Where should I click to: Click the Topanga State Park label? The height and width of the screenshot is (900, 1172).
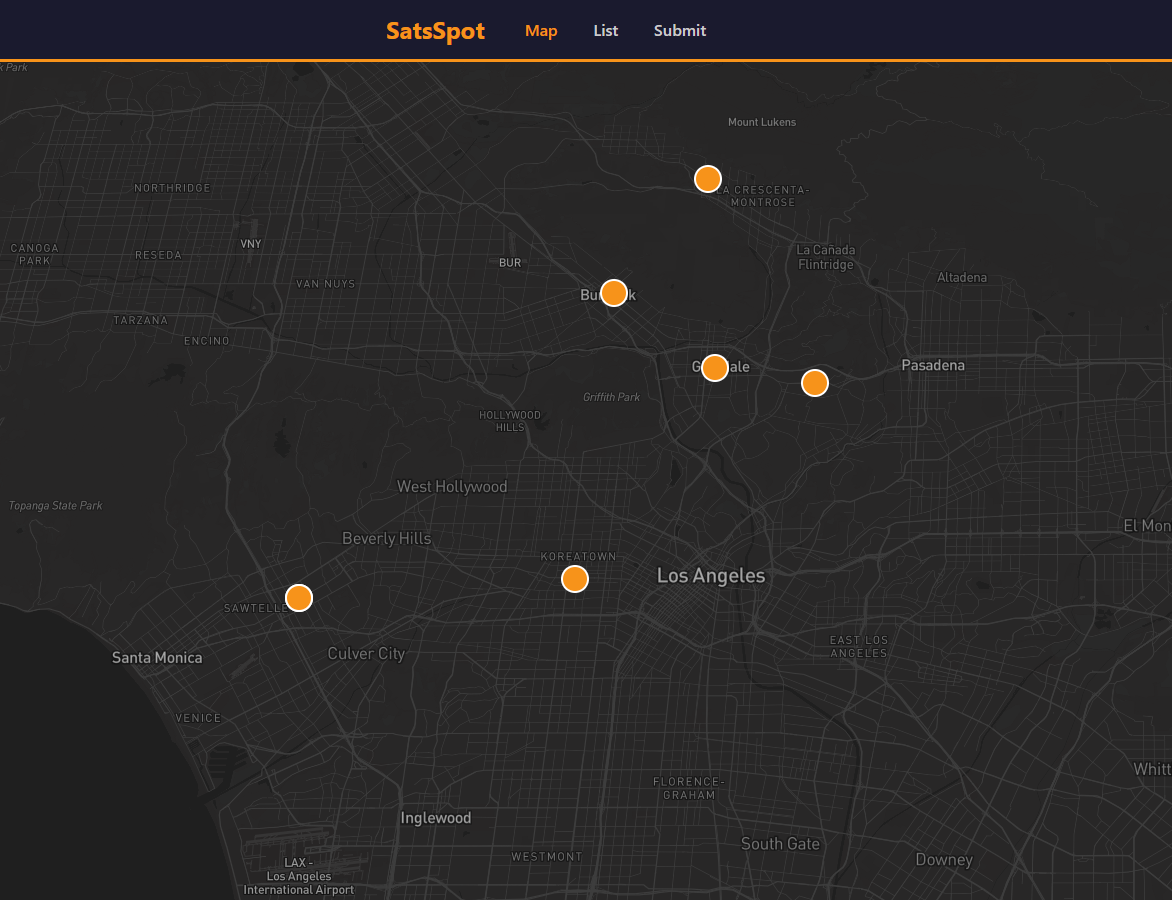pos(55,505)
